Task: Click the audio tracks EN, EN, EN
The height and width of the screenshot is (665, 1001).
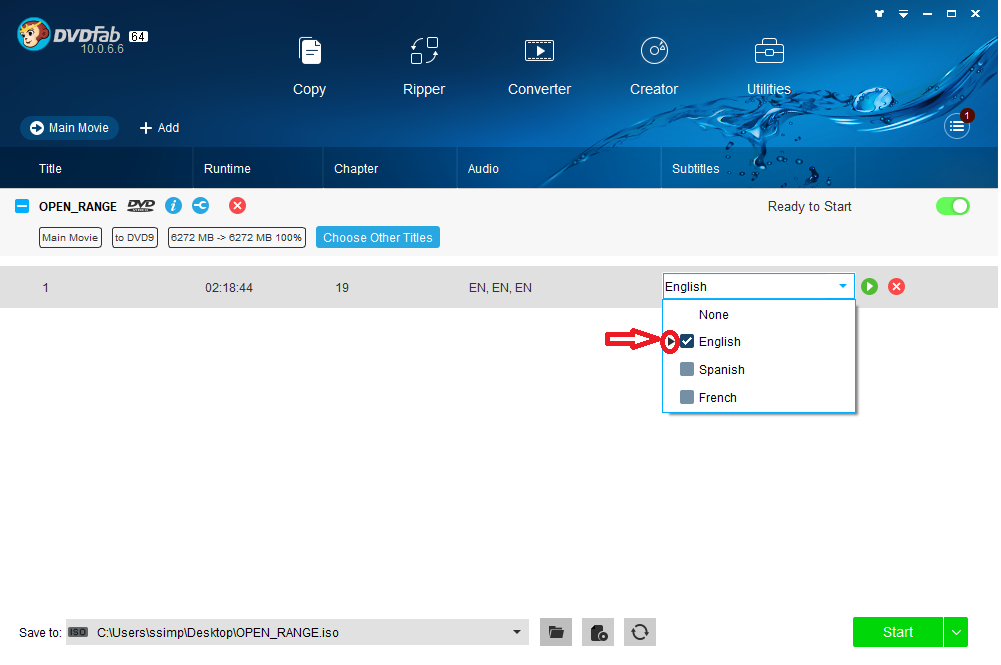Action: (x=500, y=288)
